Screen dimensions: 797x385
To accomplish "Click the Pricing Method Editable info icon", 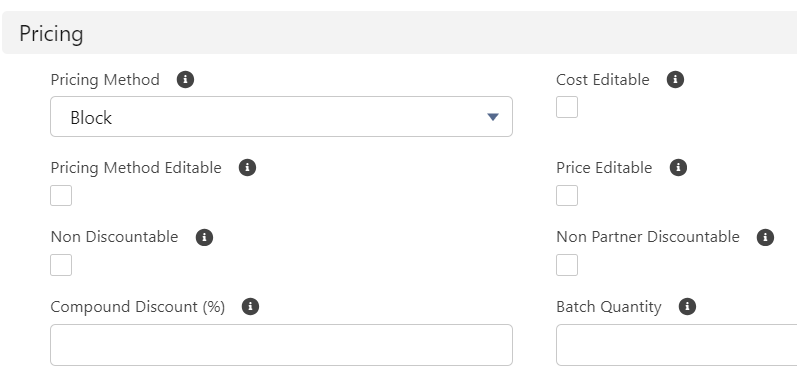I will (248, 168).
